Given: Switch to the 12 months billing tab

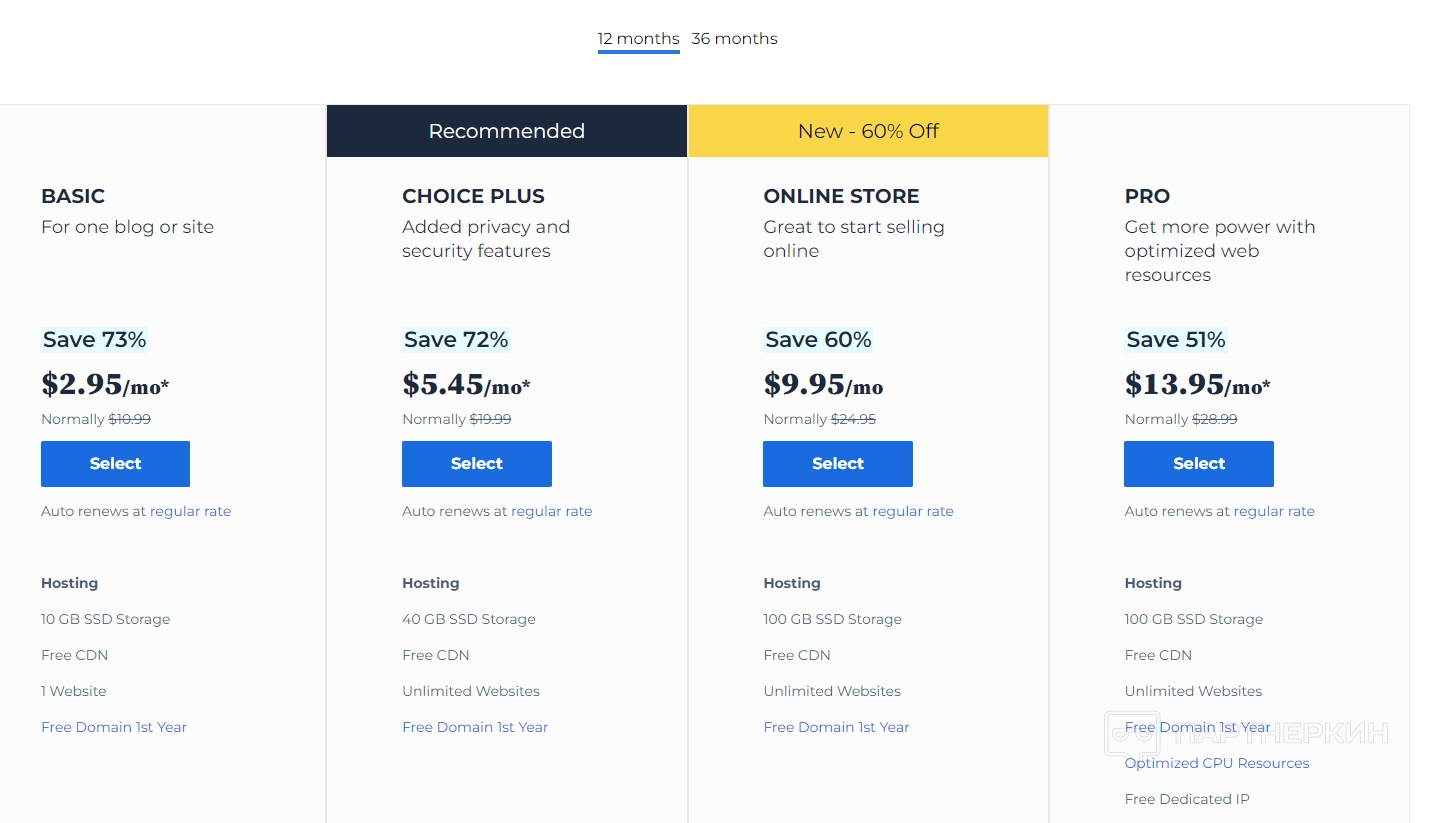Looking at the screenshot, I should tap(638, 39).
